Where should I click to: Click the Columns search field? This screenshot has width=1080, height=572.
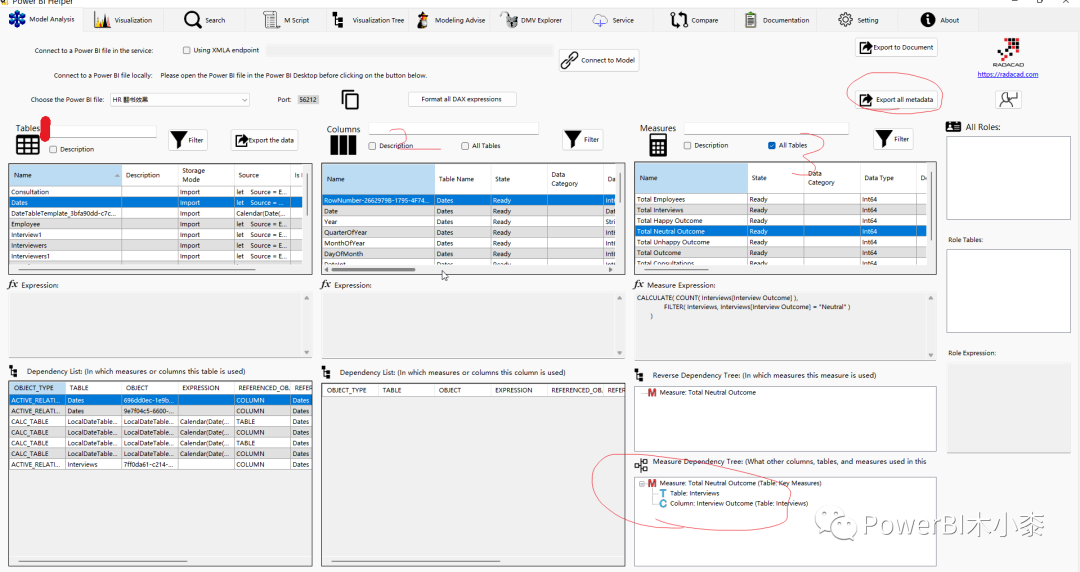coord(453,129)
